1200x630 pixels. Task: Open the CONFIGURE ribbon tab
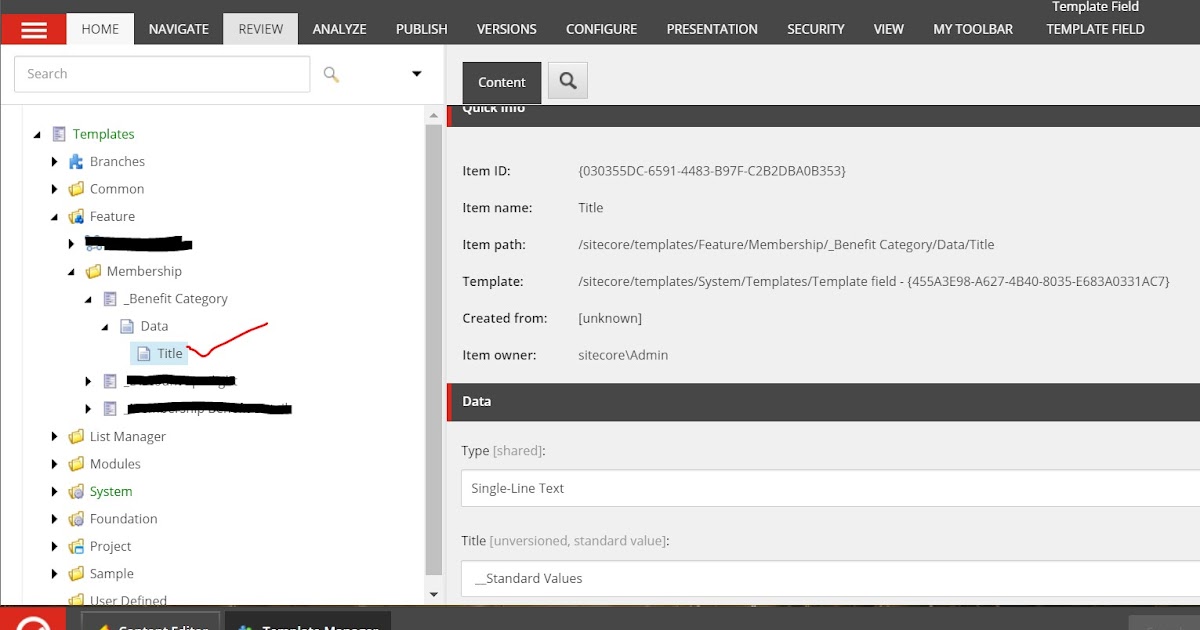[x=601, y=29]
